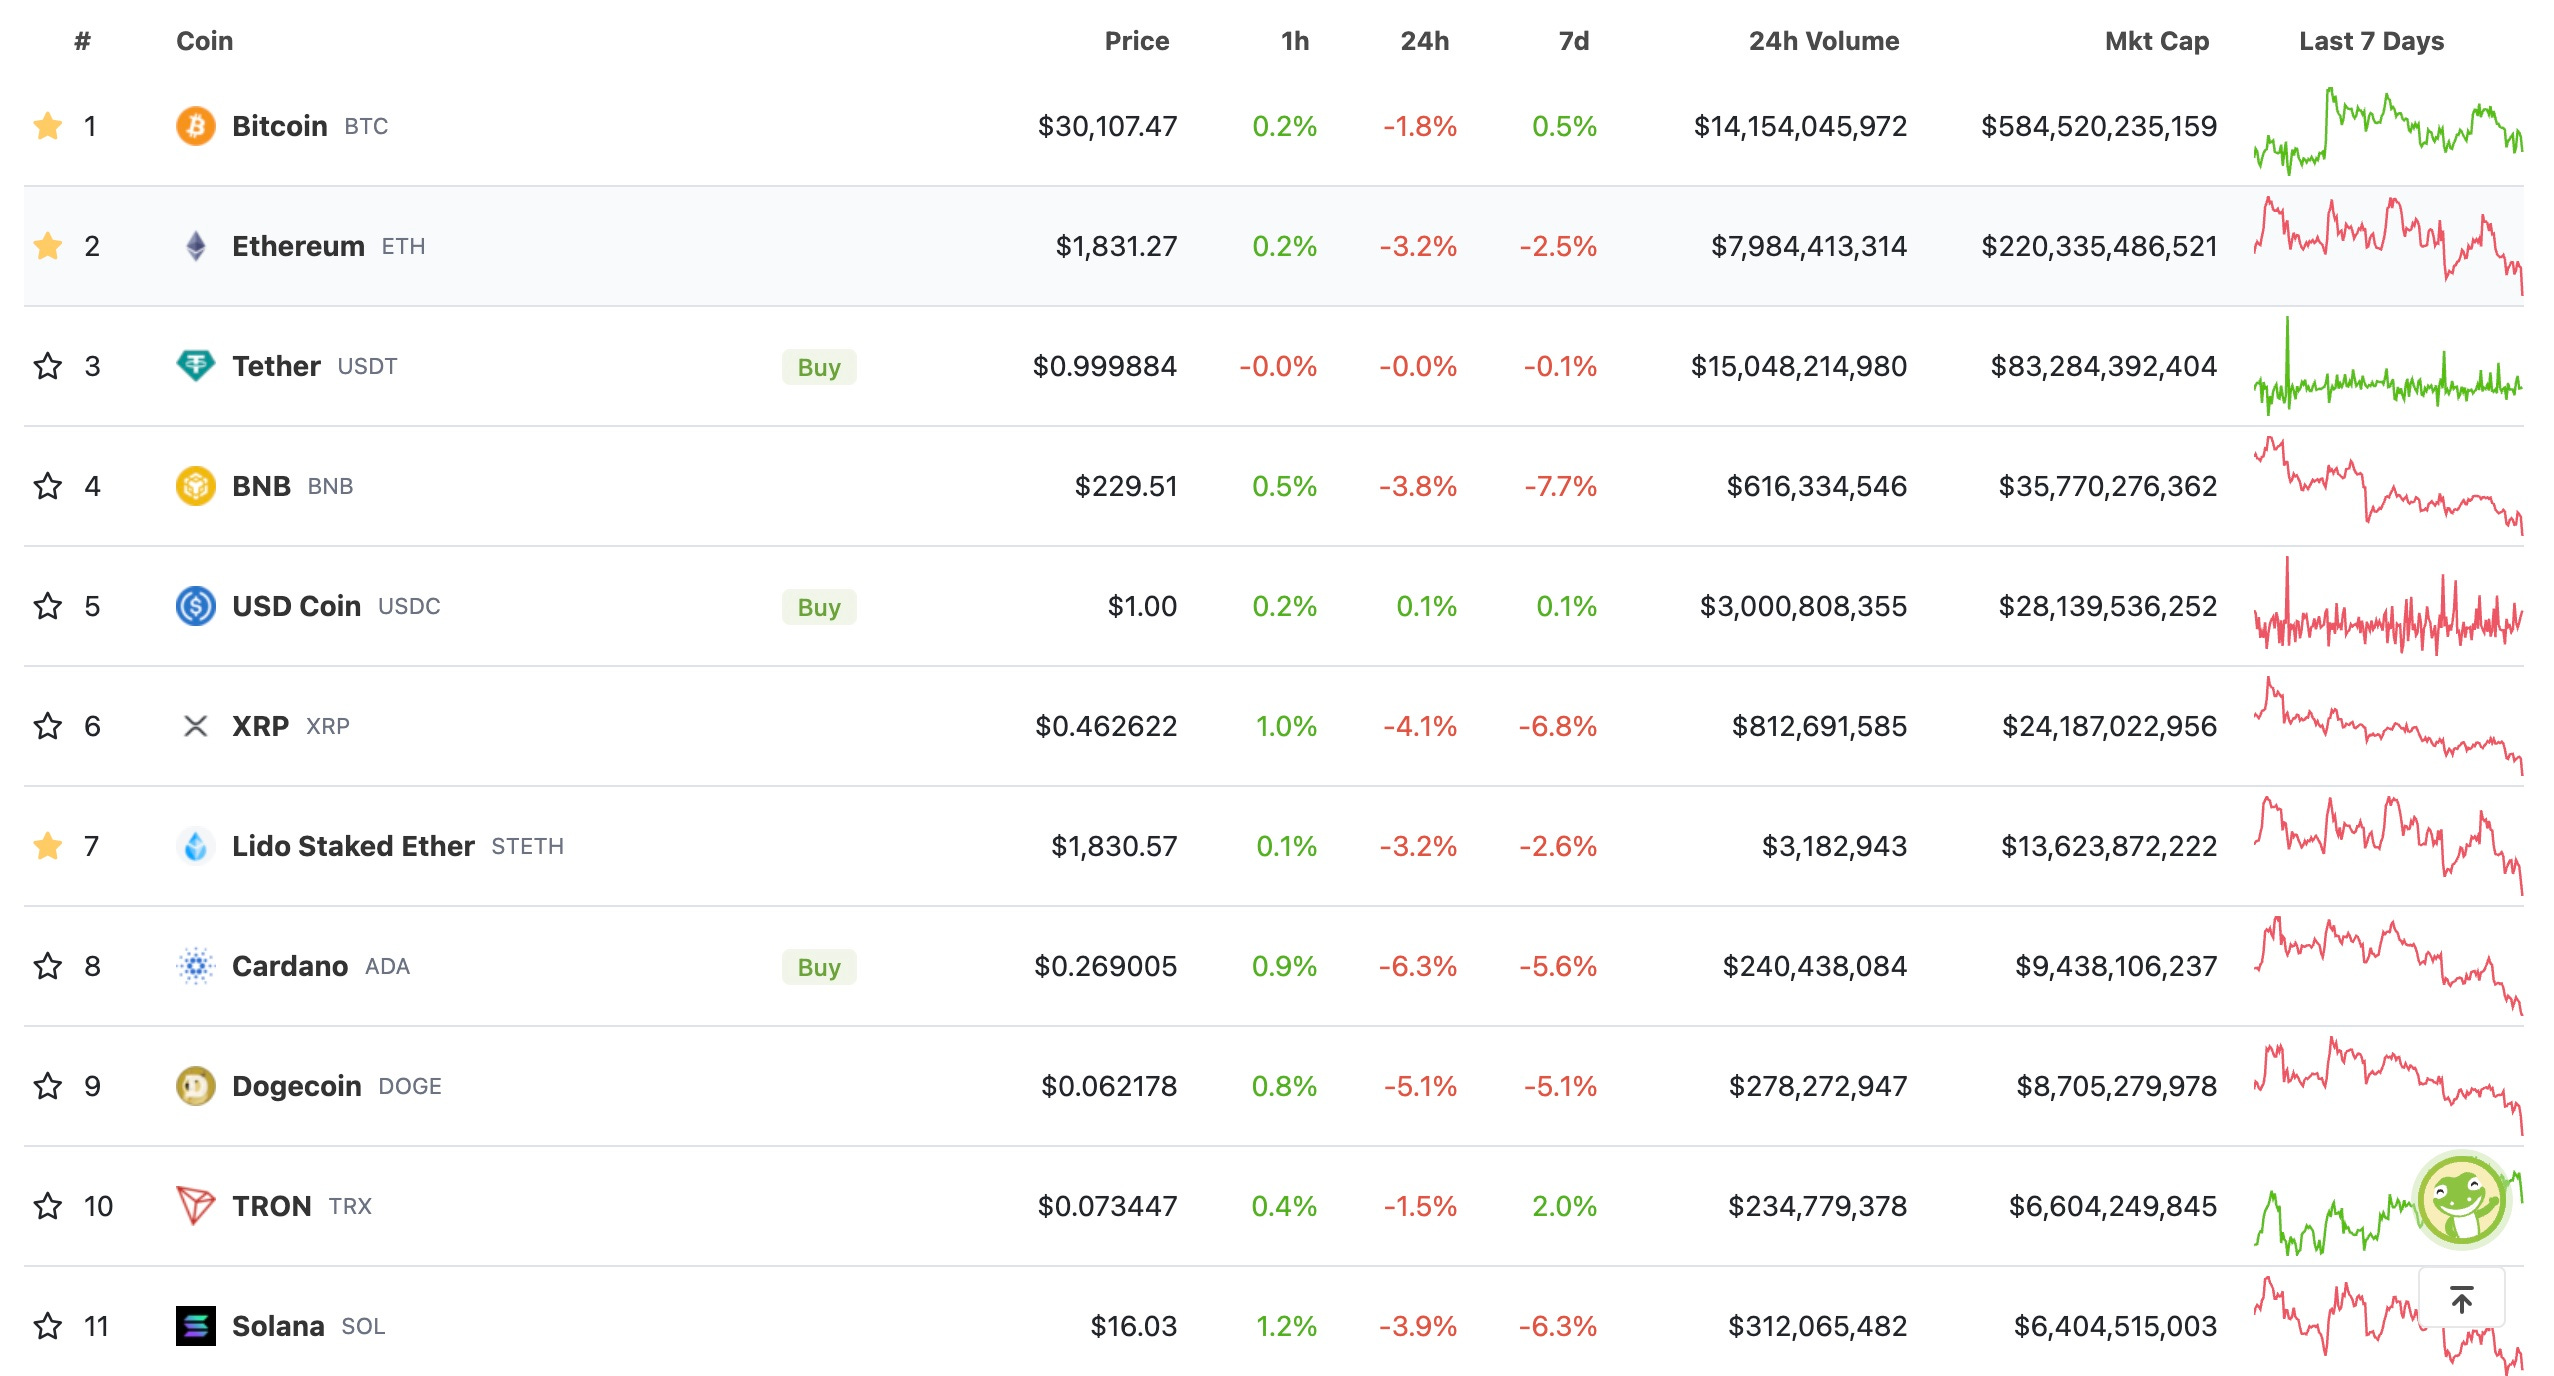Click the BNB coin logo
This screenshot has width=2554, height=1376.
click(x=196, y=486)
